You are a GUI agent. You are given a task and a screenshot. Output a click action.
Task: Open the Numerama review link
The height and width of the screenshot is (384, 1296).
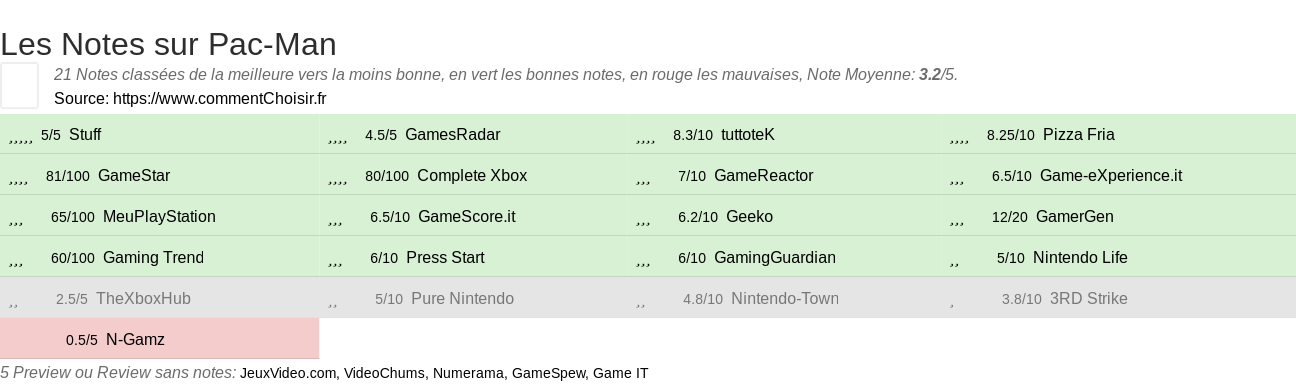[468, 374]
